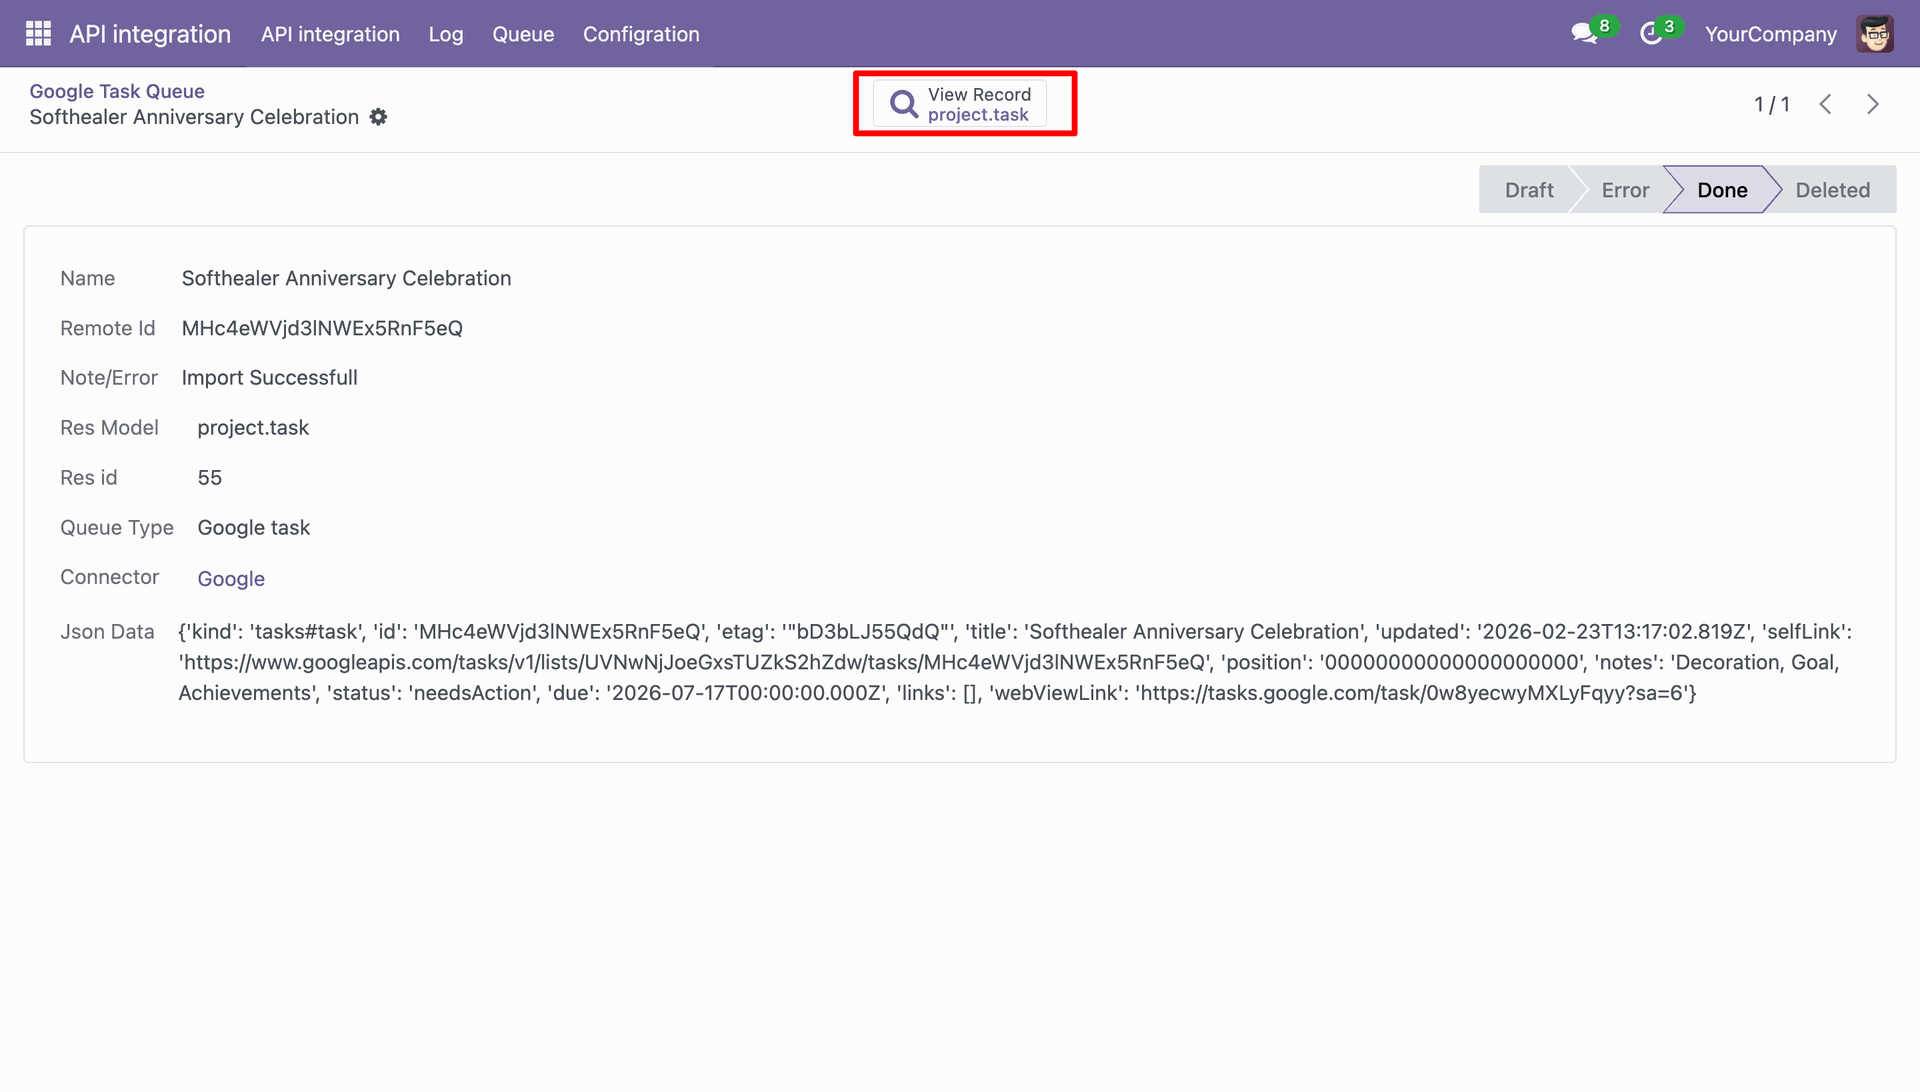1920x1092 pixels.
Task: Select the Log menu item
Action: 446,34
